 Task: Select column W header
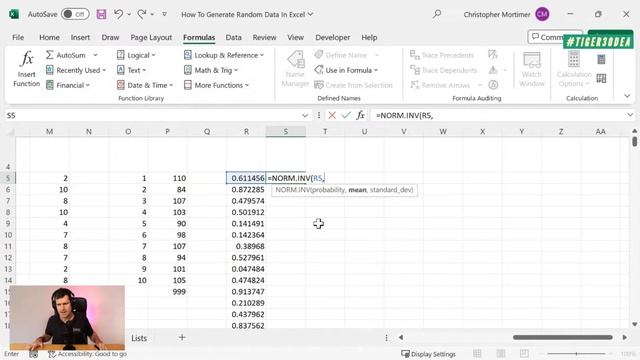coord(443,131)
